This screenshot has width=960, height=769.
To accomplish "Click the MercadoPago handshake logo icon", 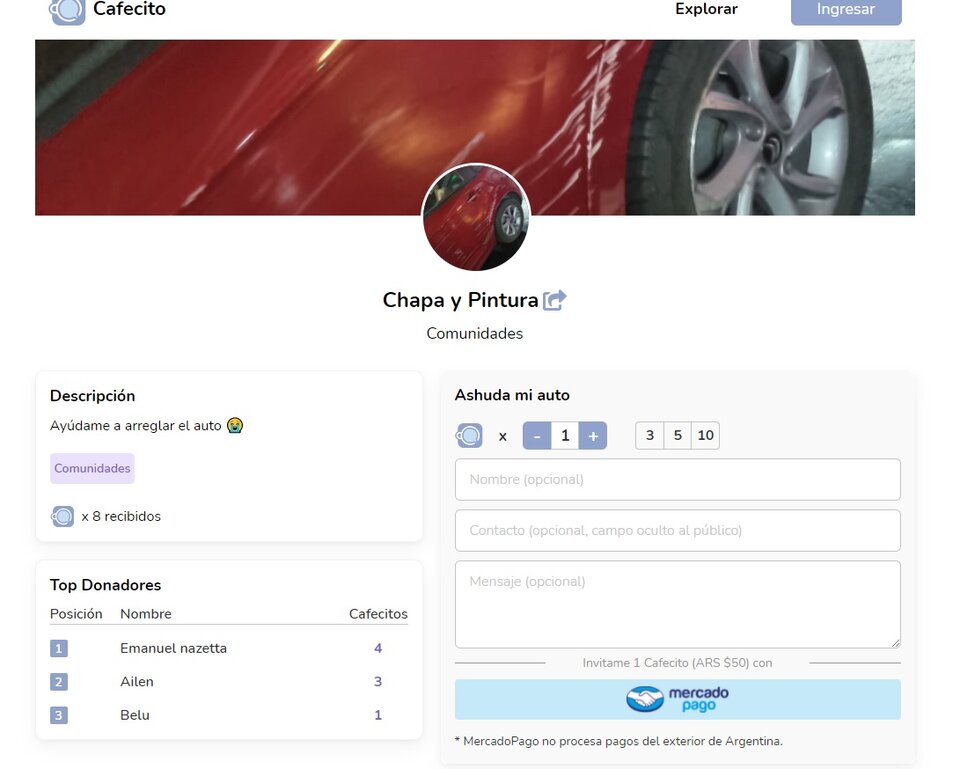I will click(645, 699).
